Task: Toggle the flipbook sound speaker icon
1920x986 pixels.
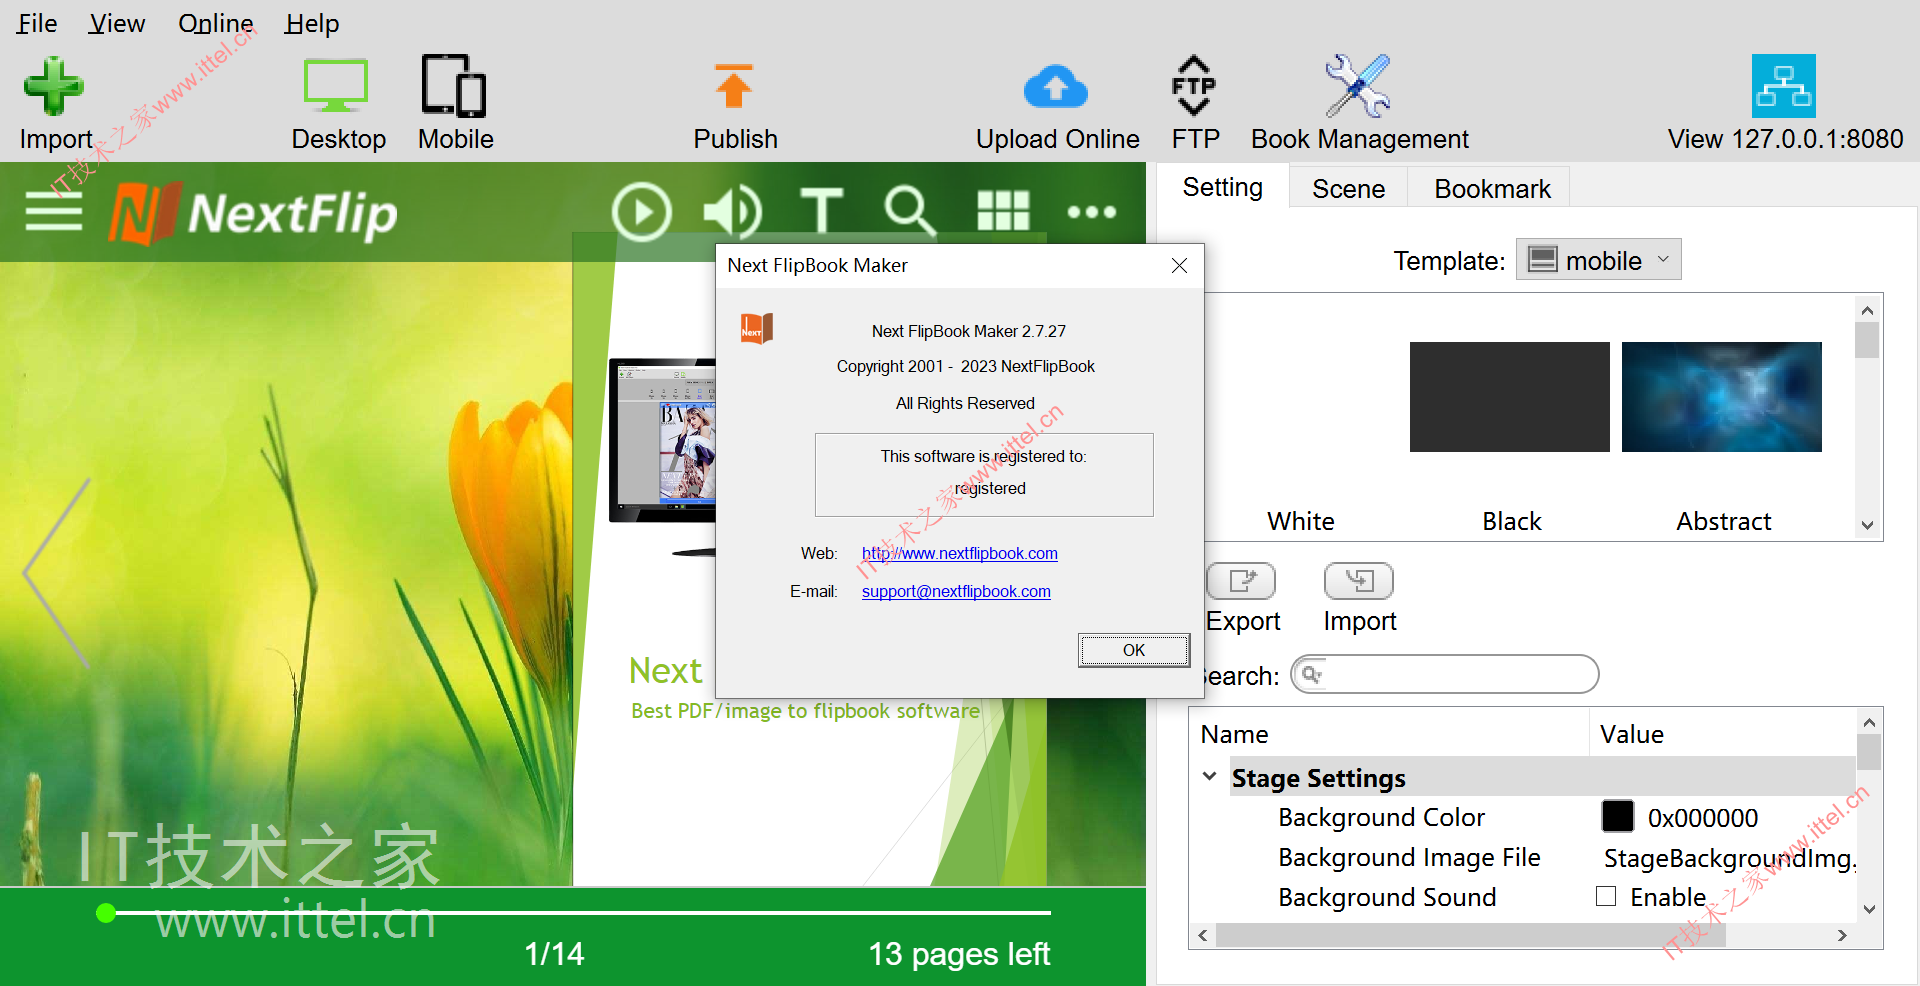Action: 732,212
